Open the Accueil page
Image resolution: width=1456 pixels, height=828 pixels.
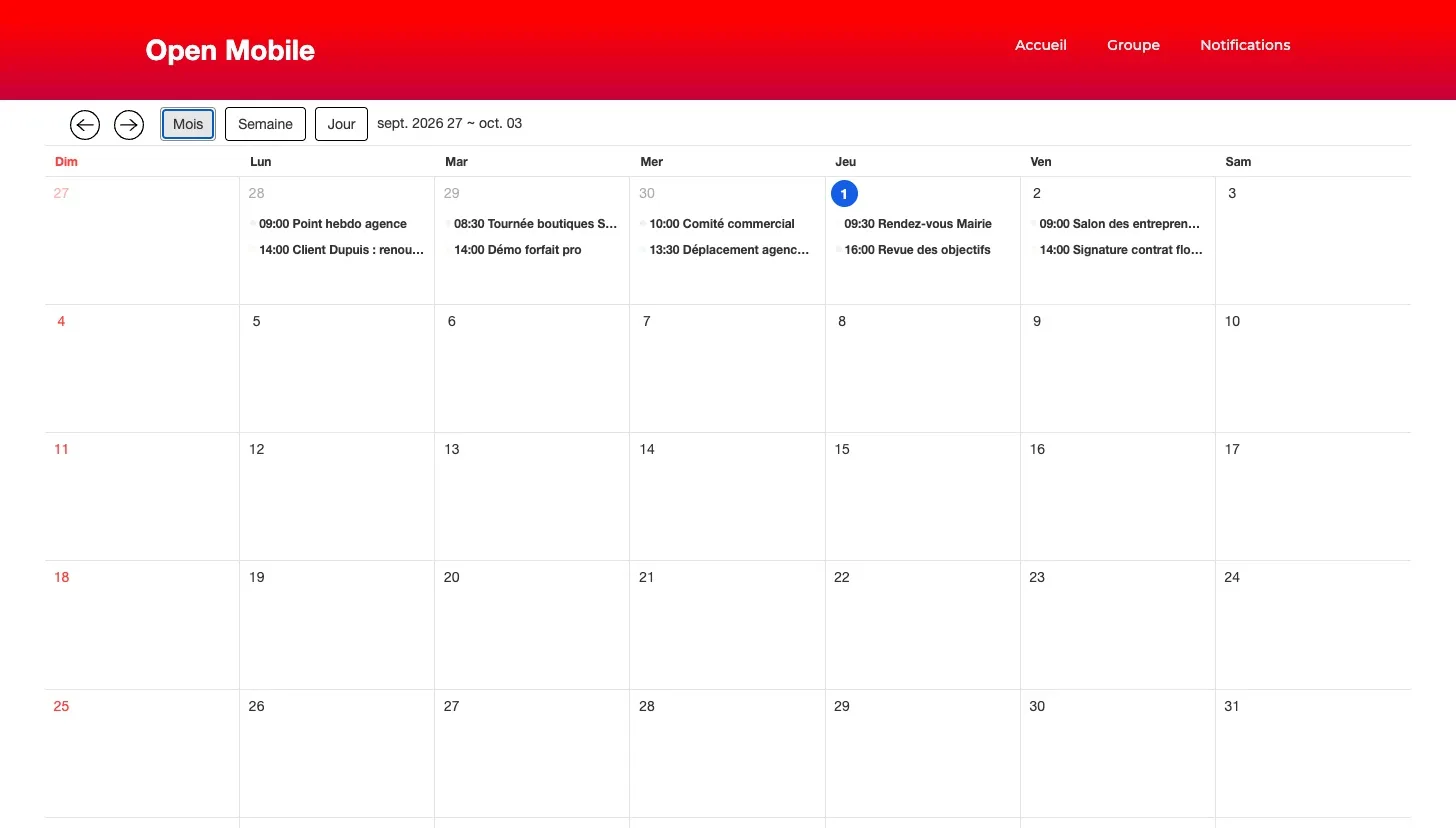click(x=1041, y=45)
